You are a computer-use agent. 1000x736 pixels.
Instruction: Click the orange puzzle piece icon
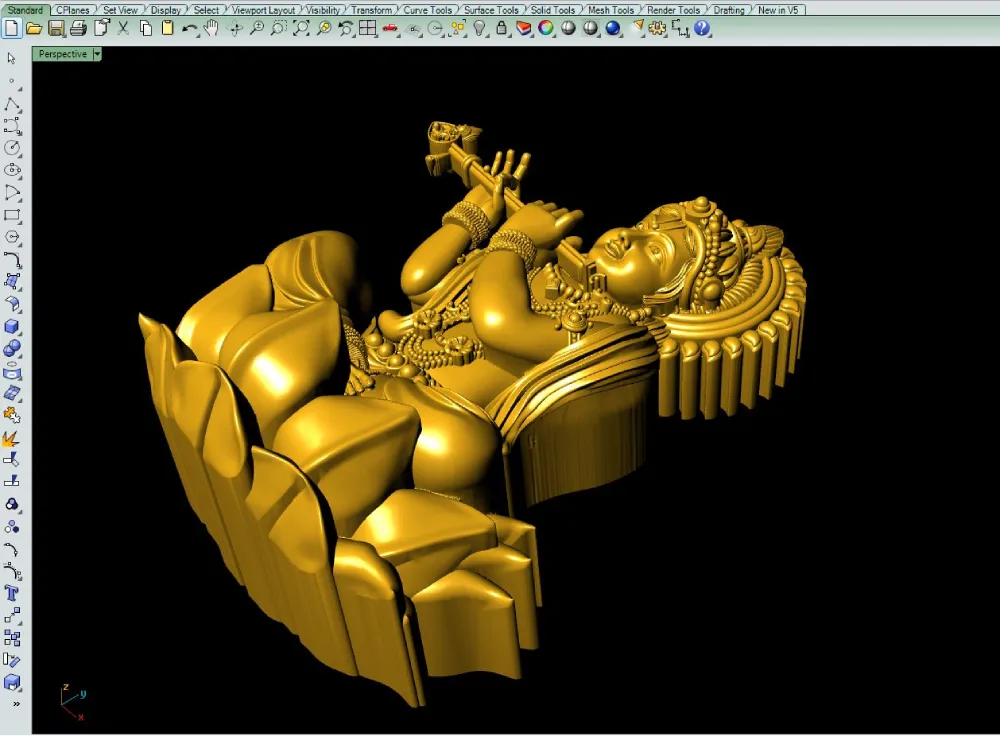pos(12,415)
